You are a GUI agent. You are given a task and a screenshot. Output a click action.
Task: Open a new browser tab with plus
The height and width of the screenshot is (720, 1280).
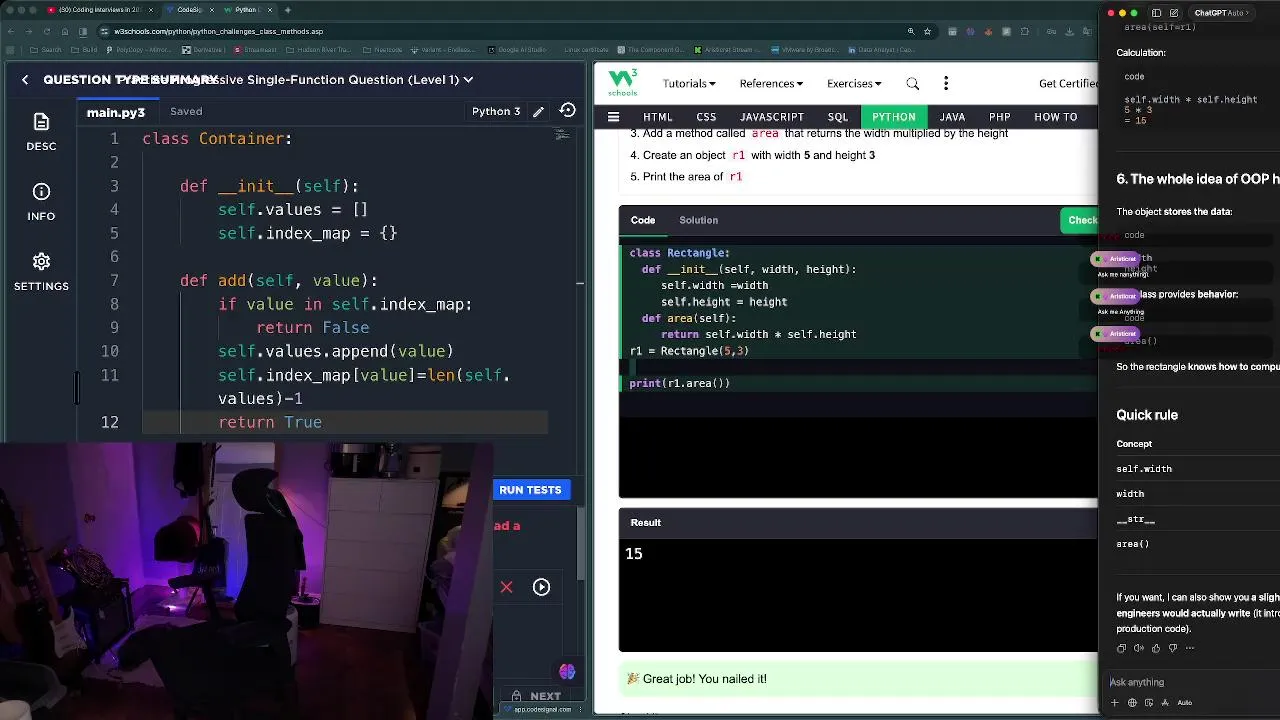[287, 10]
